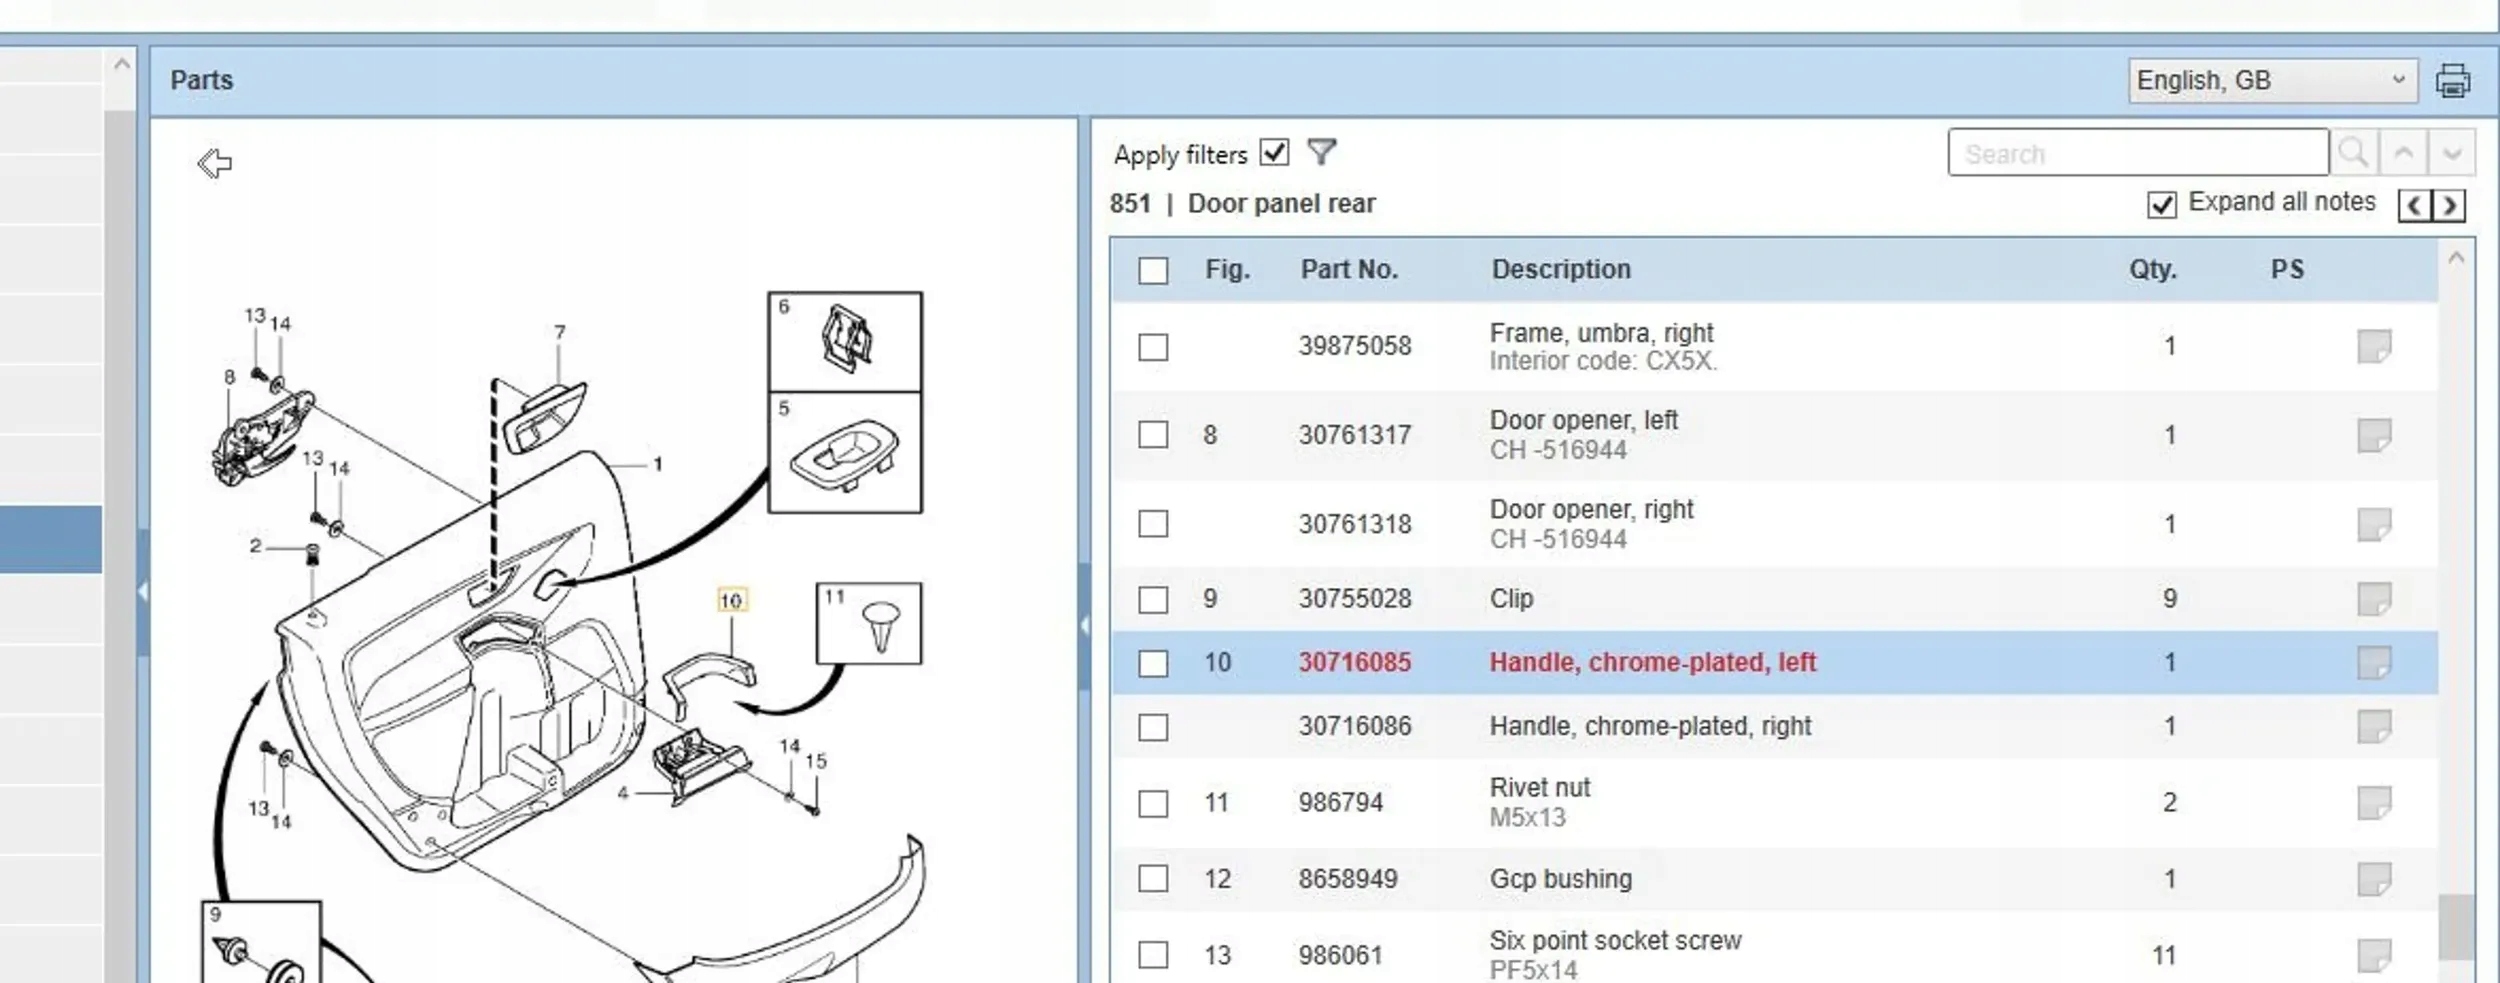Sort by the Qty. column header

(2152, 269)
